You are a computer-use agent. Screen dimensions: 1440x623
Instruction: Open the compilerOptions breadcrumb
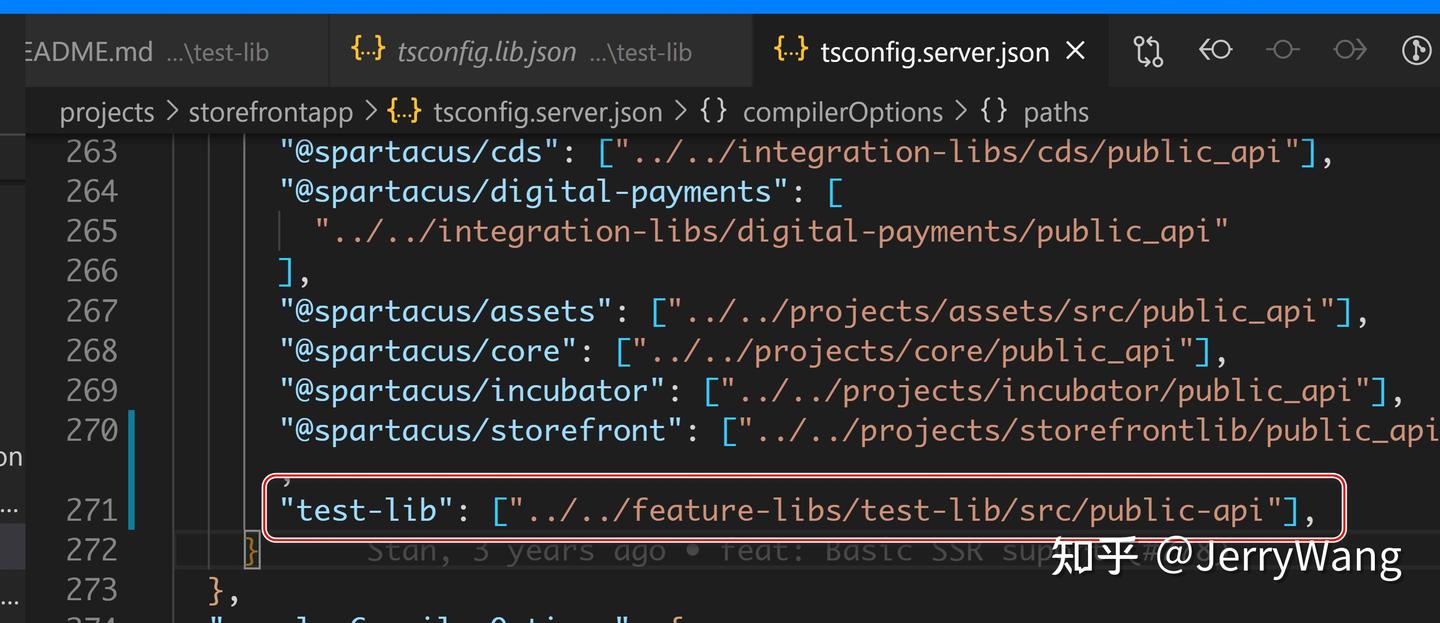(x=842, y=112)
